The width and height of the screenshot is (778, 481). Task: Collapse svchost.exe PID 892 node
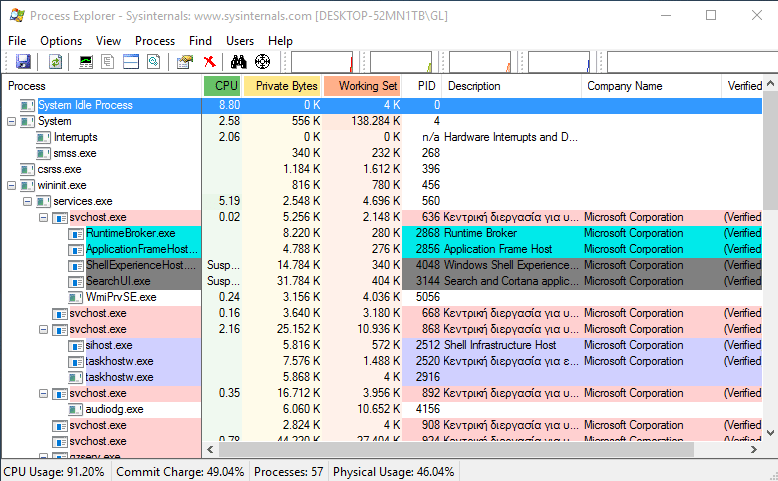point(44,393)
